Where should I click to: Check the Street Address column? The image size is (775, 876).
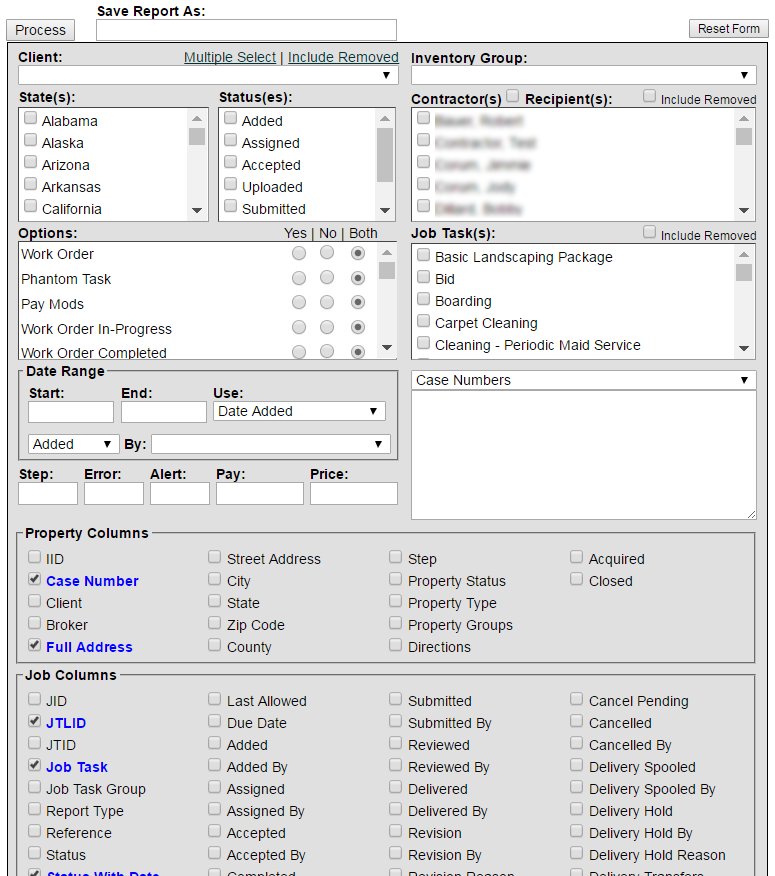215,556
